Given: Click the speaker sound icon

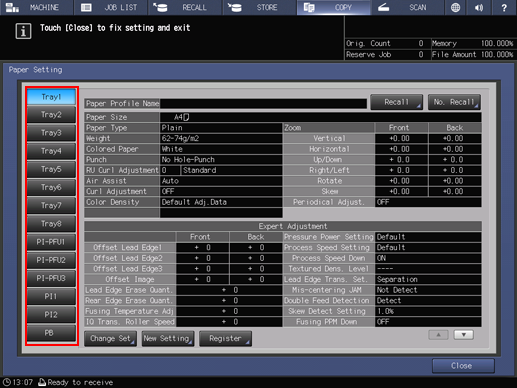Looking at the screenshot, I should (479, 7).
